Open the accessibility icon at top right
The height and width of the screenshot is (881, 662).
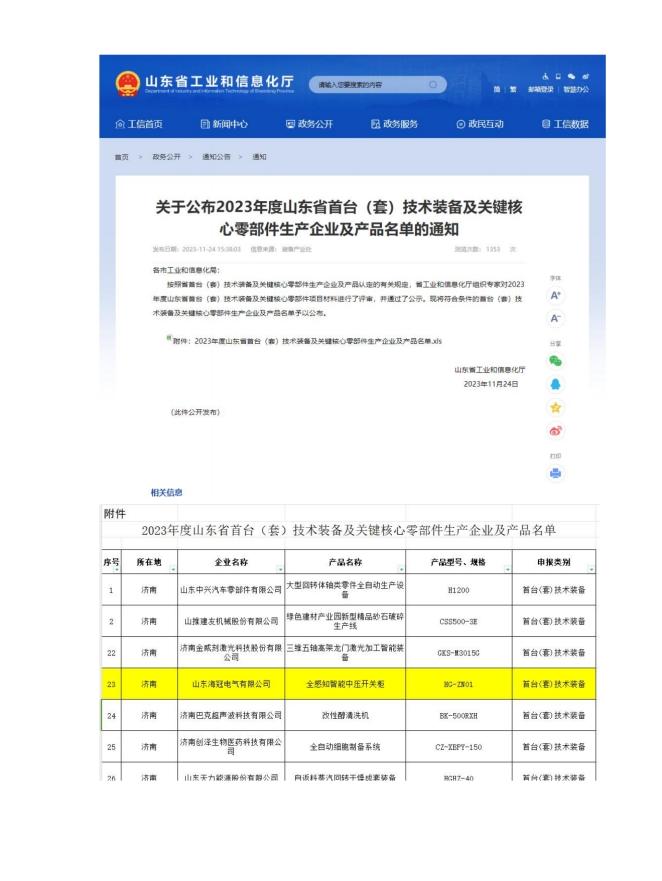(x=545, y=76)
